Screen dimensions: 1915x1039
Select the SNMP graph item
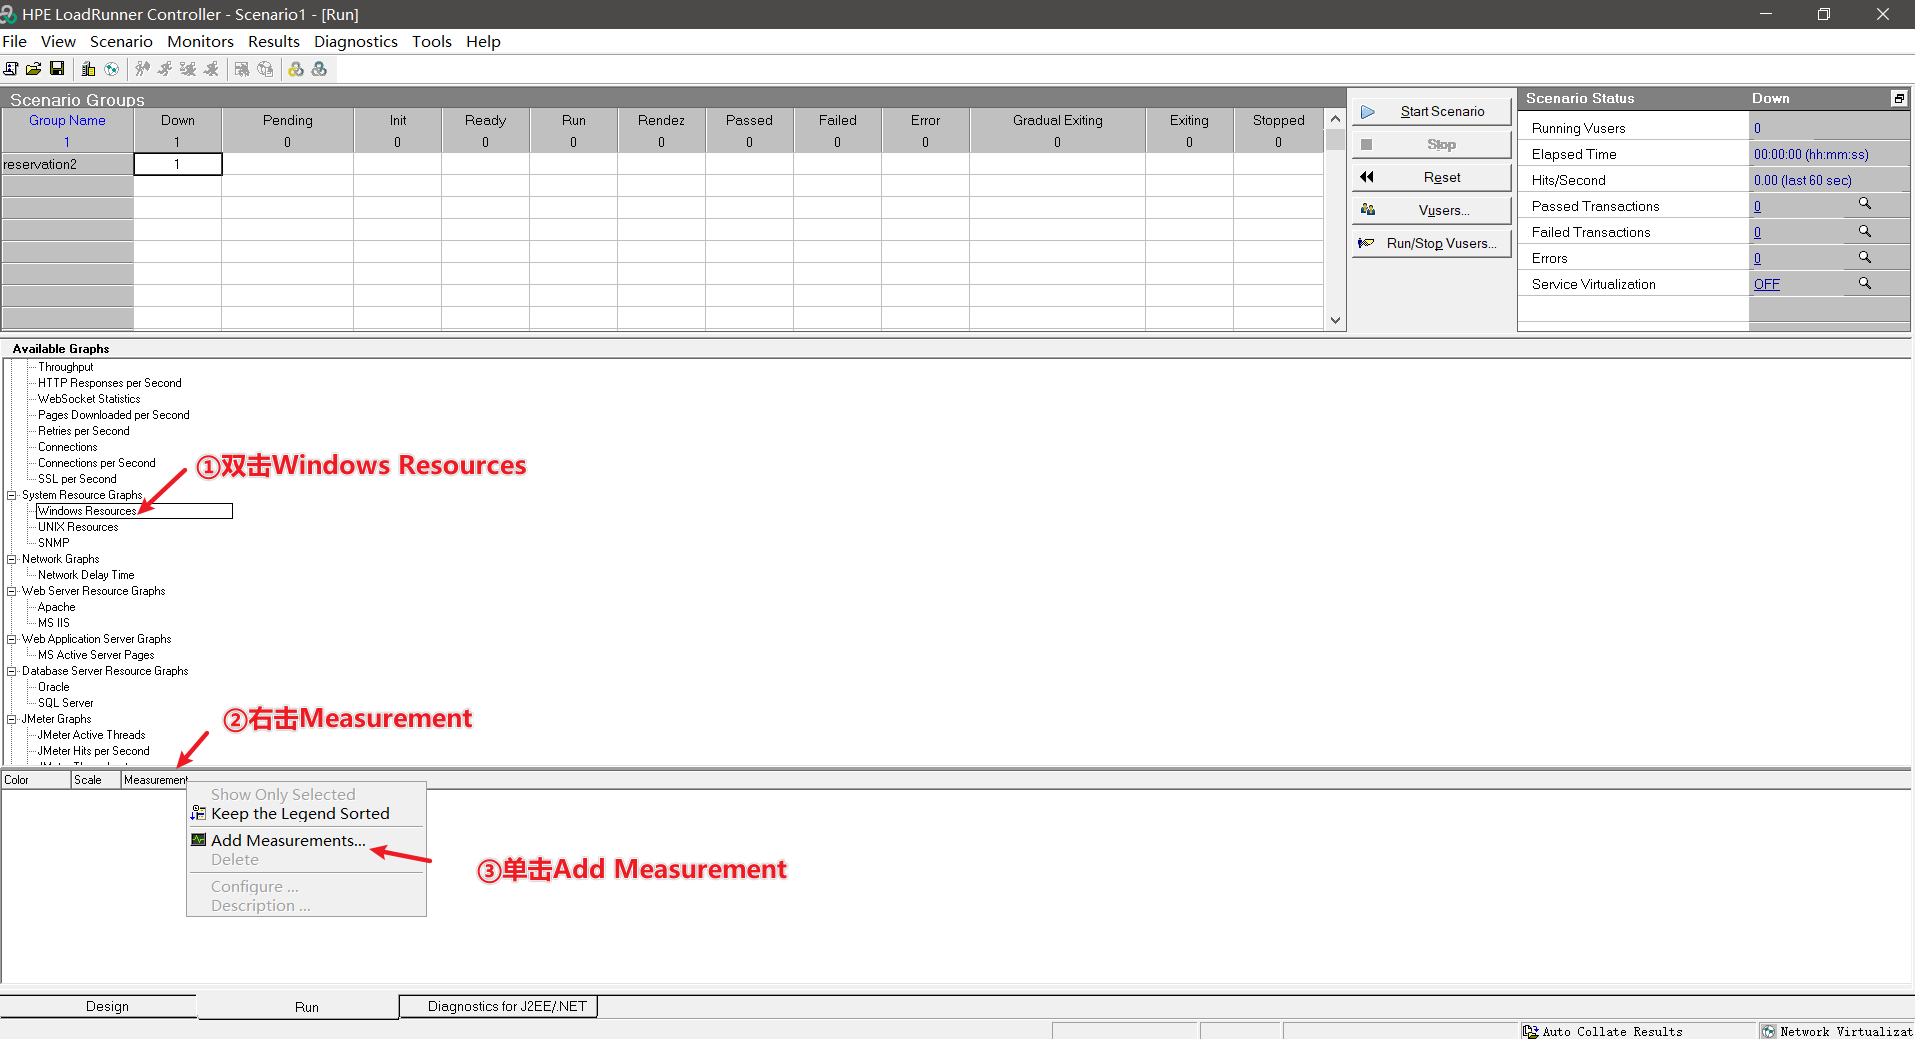pos(54,543)
